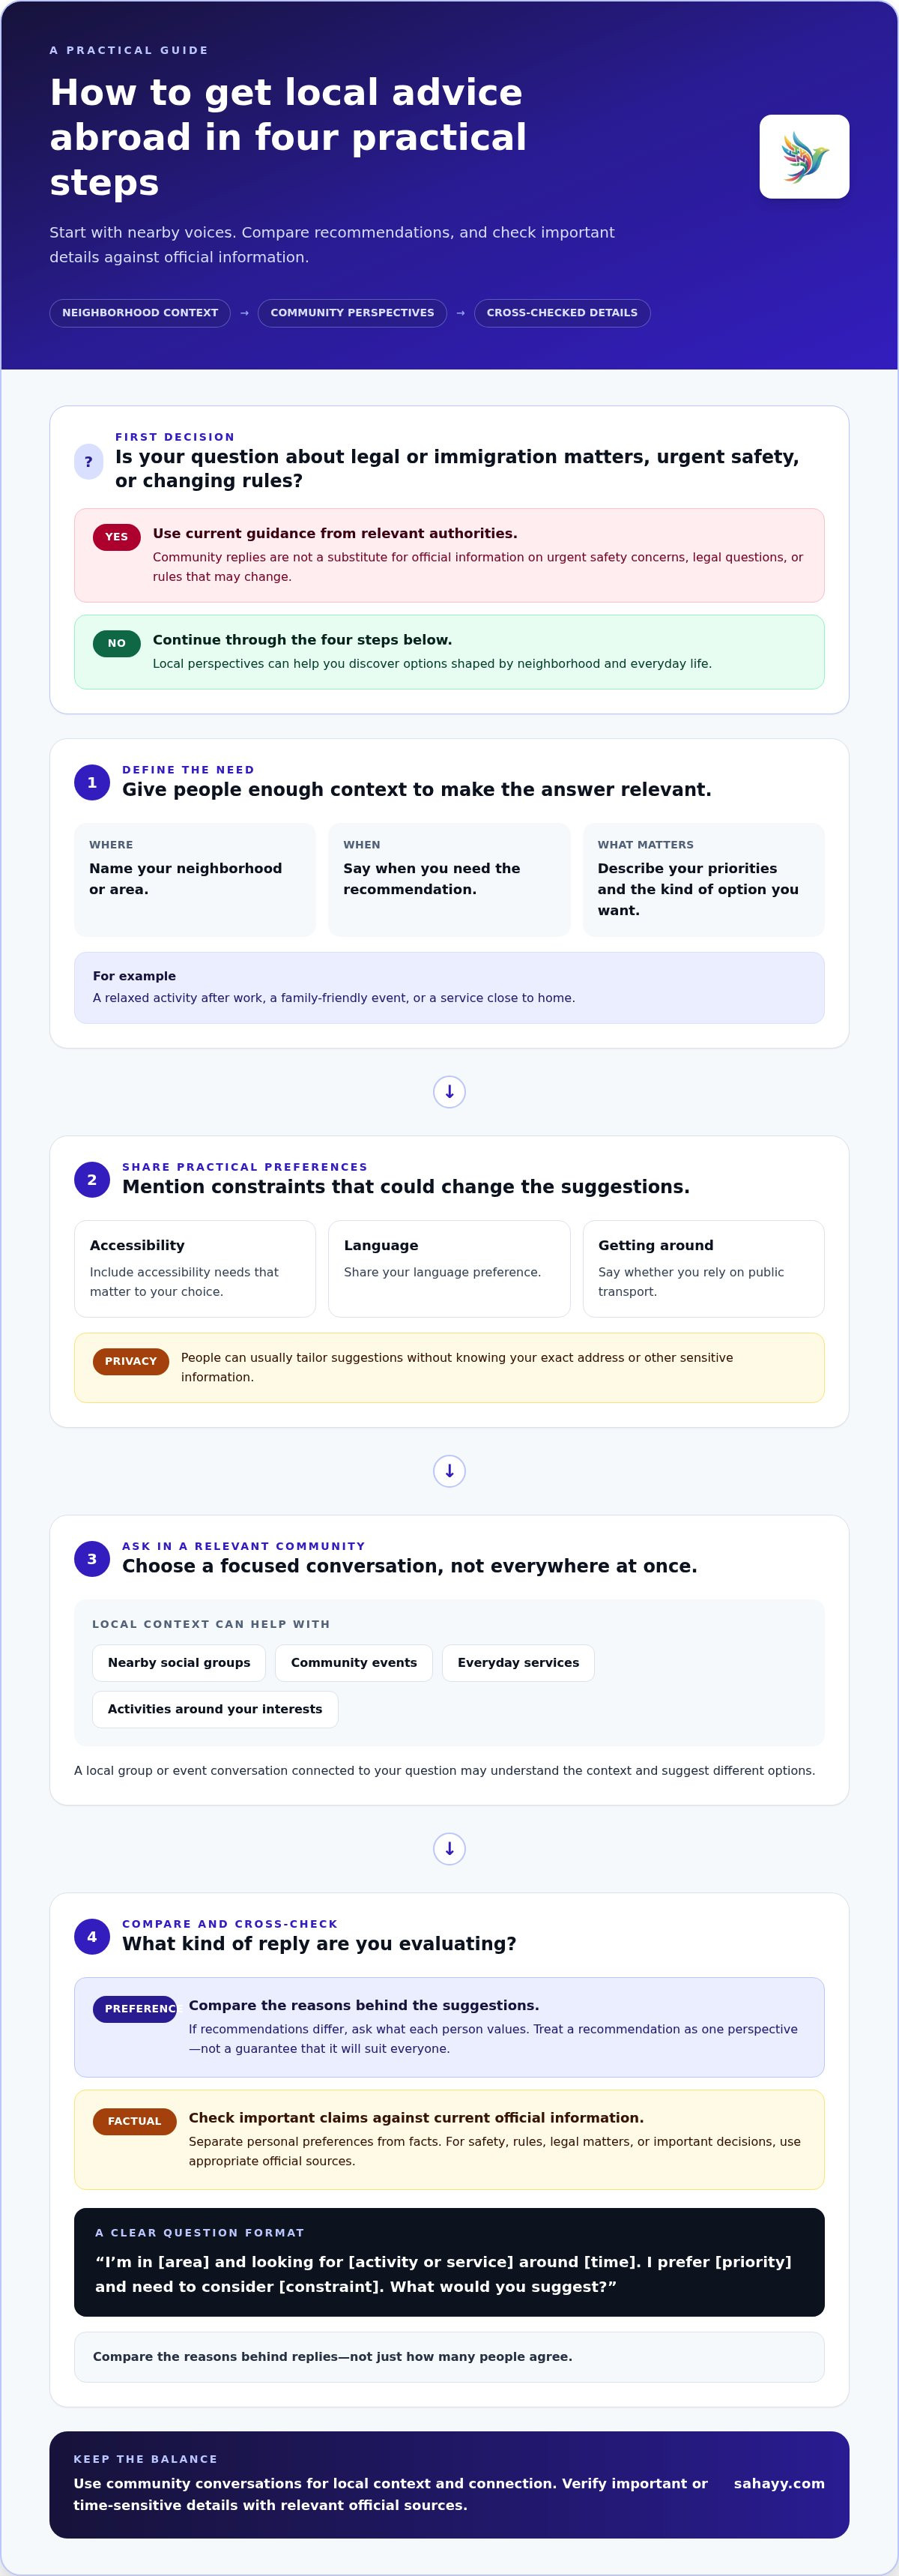Image resolution: width=899 pixels, height=2576 pixels.
Task: Click Activities around your interests chip
Action: [215, 1710]
